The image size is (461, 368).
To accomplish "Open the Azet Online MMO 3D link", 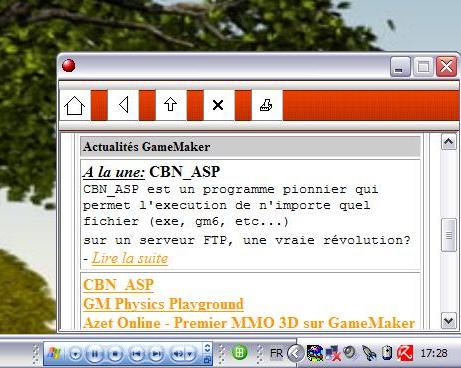I will (249, 323).
